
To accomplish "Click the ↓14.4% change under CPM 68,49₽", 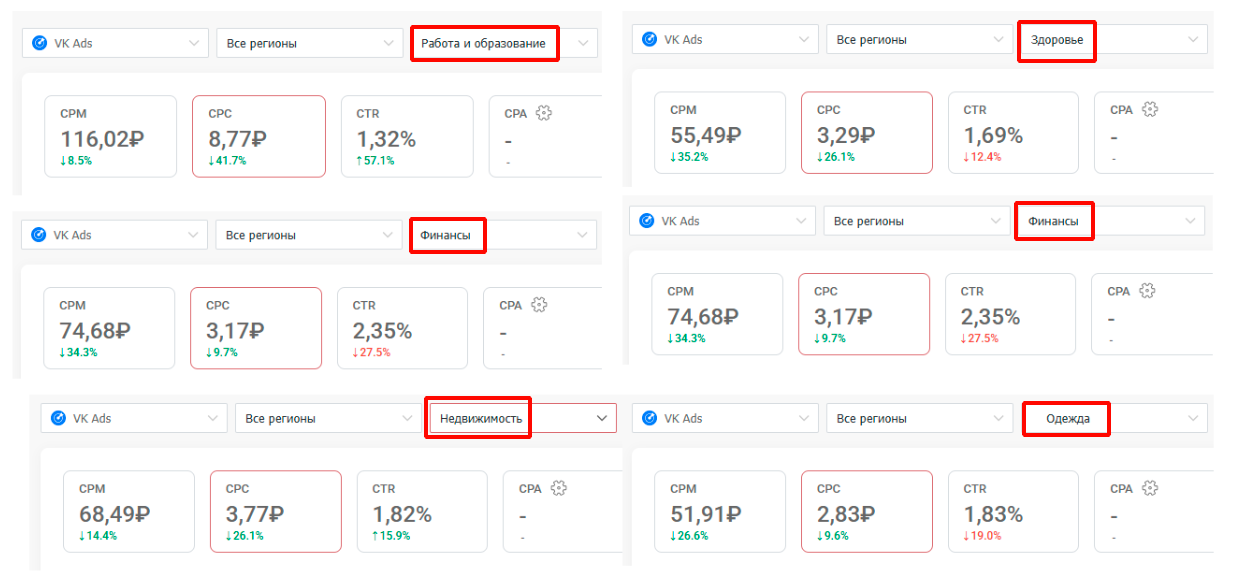I will 98,535.
